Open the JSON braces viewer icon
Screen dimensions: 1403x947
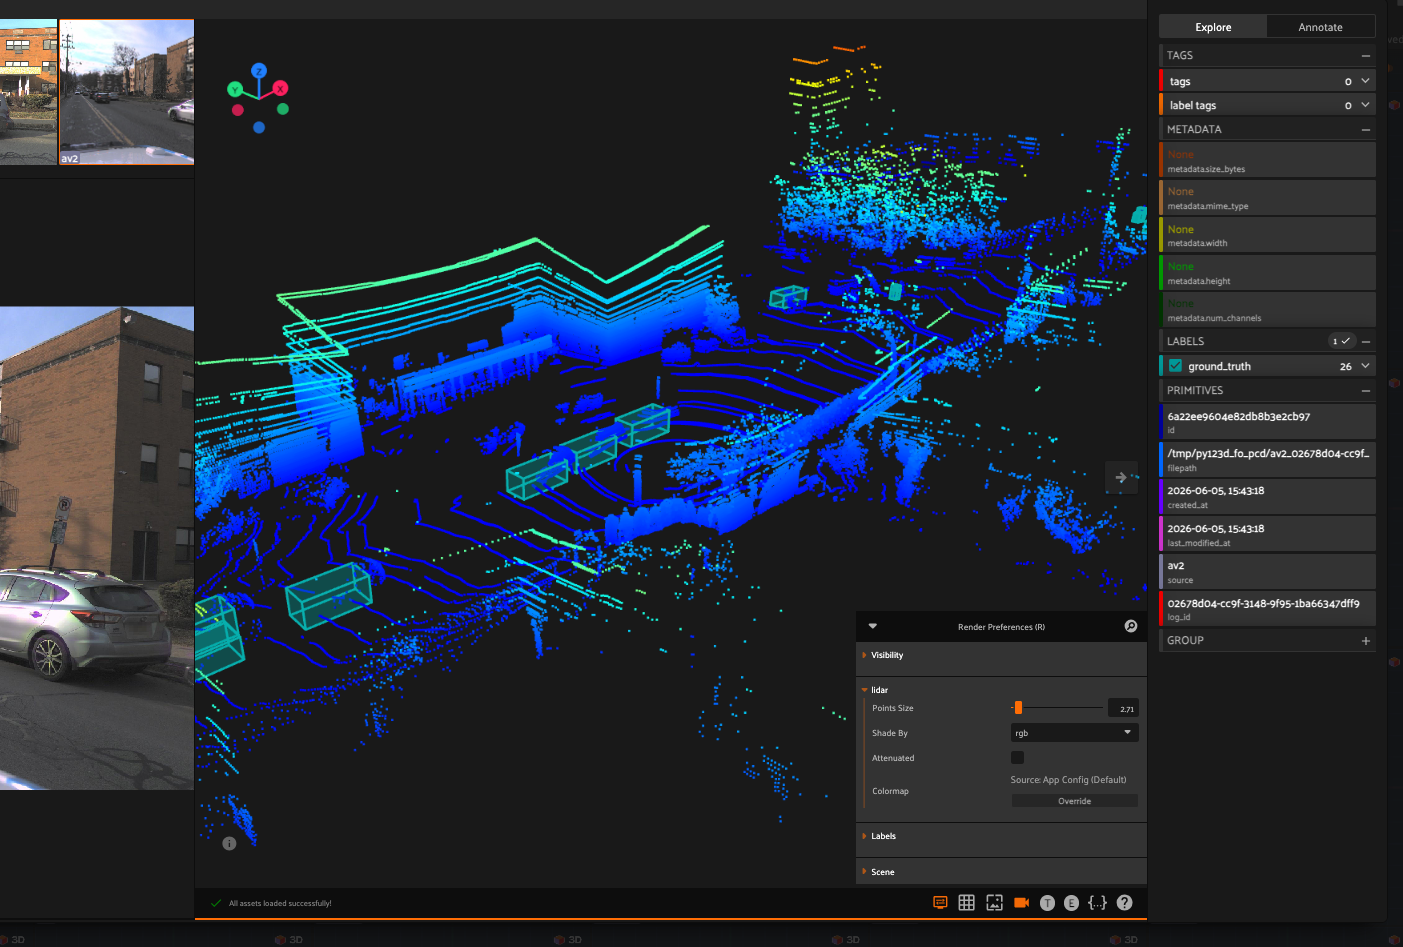coord(1097,903)
